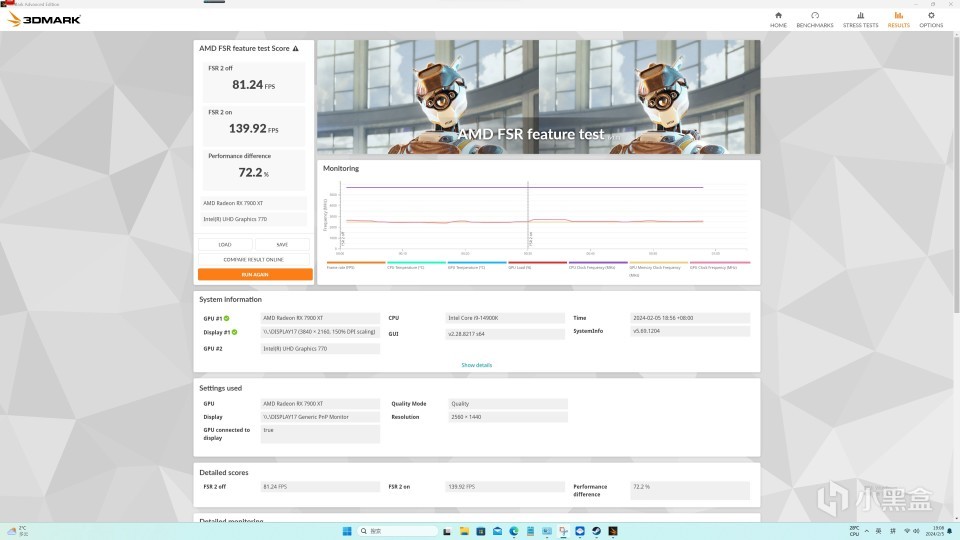Click the Intel Core i9-14900K CPU field
This screenshot has height=540, width=960.
tap(505, 318)
